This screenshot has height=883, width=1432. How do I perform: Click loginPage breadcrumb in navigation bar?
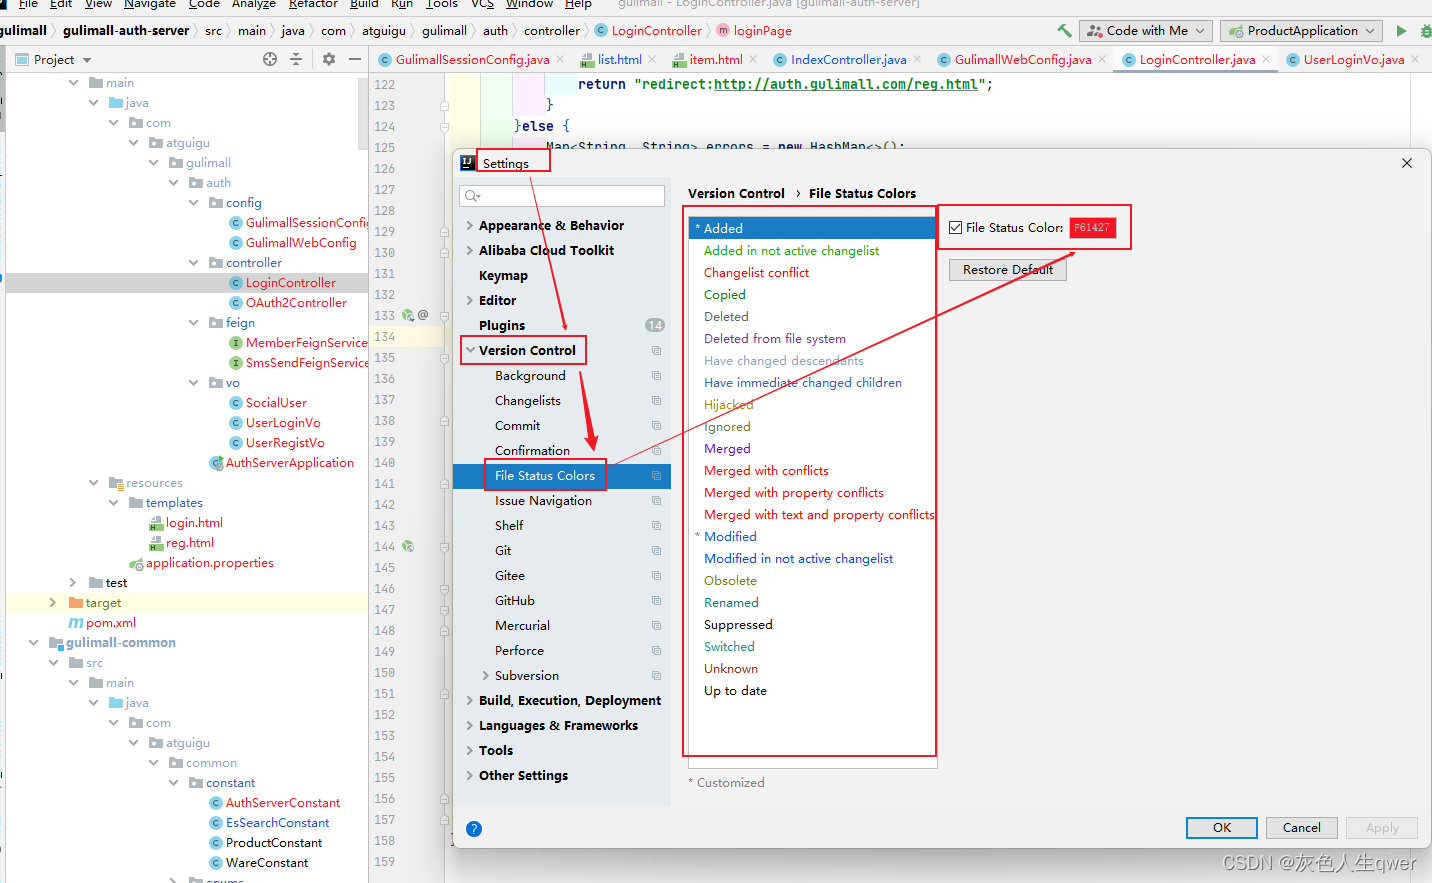pos(762,31)
